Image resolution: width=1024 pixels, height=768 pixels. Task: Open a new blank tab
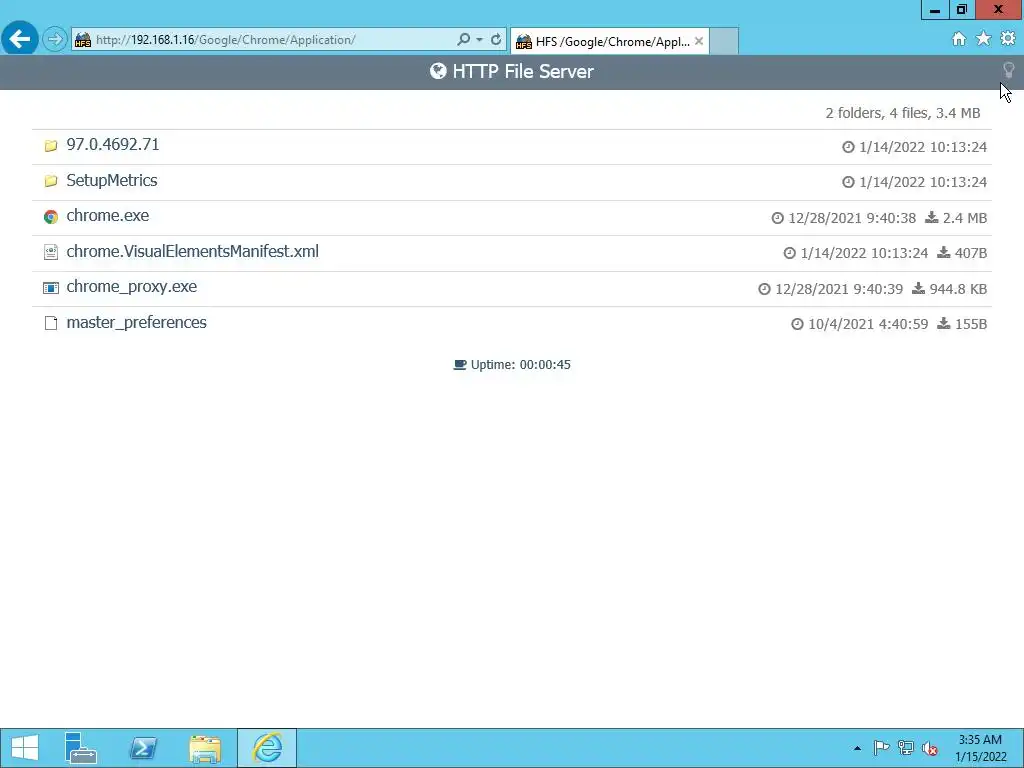point(724,41)
